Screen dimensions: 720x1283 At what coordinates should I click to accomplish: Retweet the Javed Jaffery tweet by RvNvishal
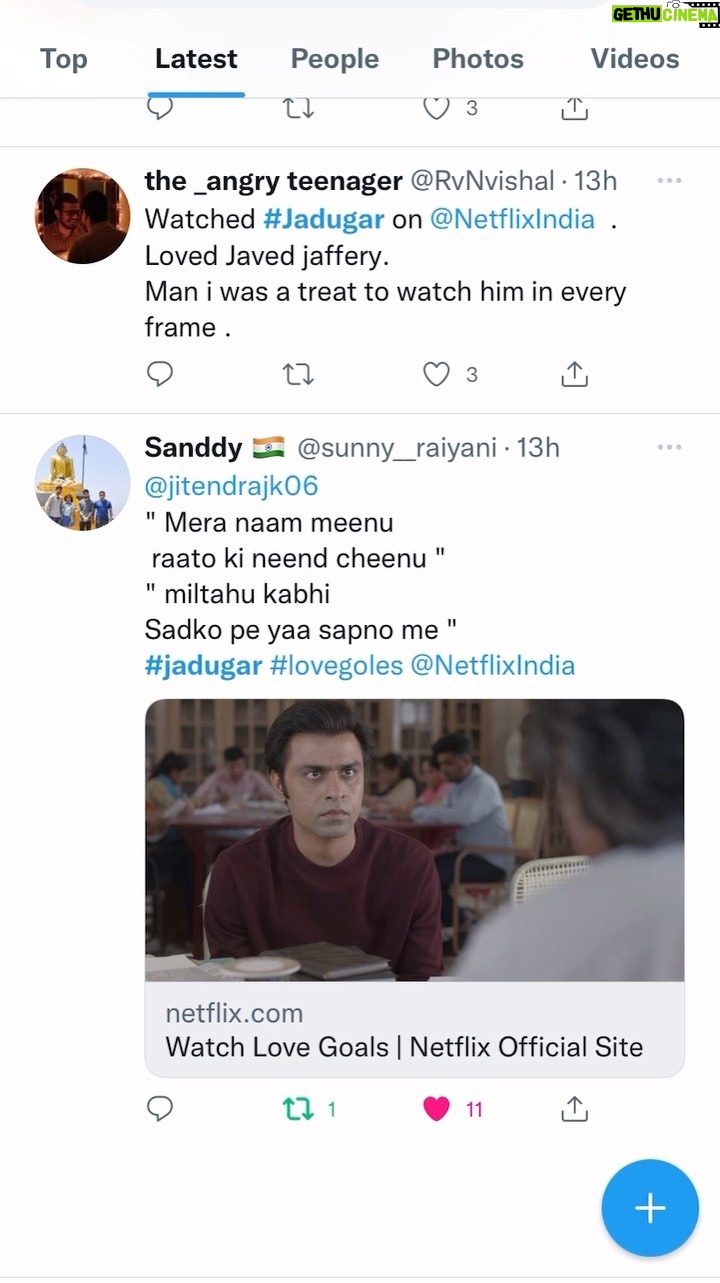[x=298, y=375]
